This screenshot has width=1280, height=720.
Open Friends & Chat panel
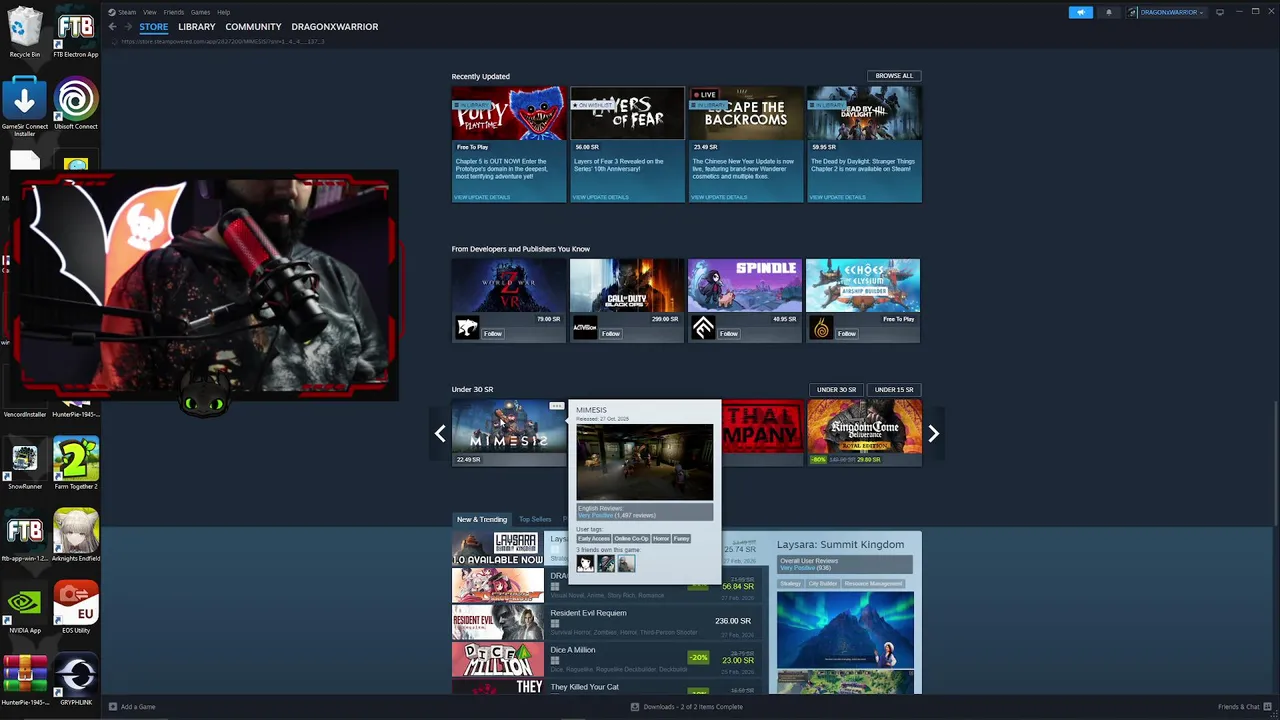click(1243, 707)
